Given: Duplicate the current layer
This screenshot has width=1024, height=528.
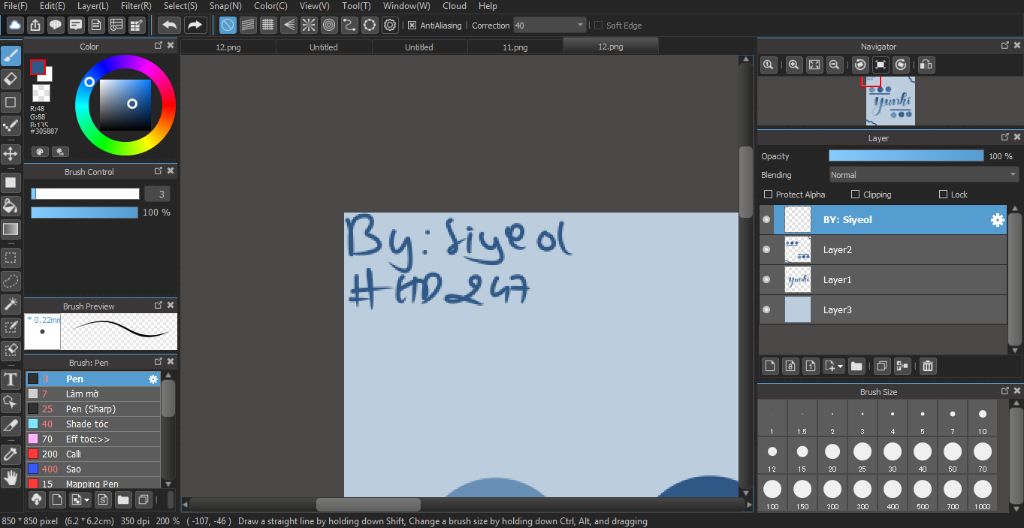Looking at the screenshot, I should pos(882,366).
